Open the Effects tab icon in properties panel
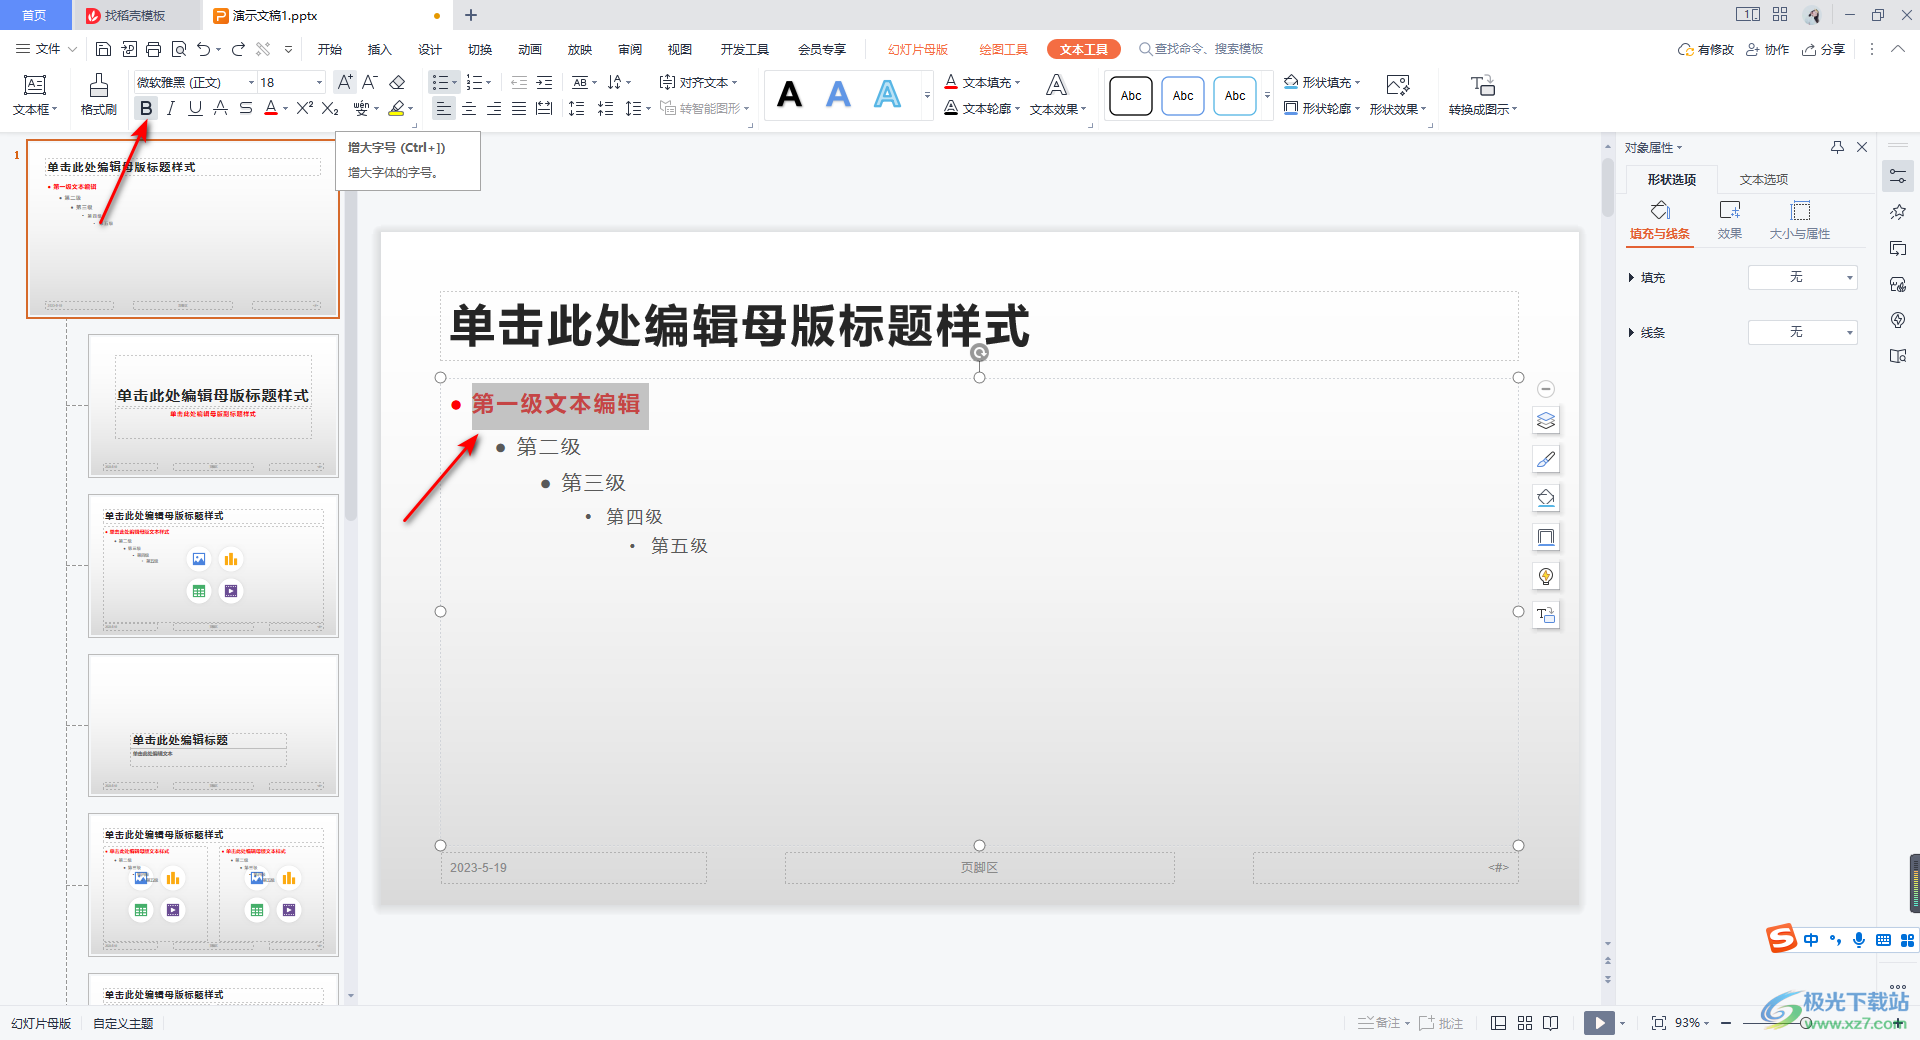 pos(1730,220)
